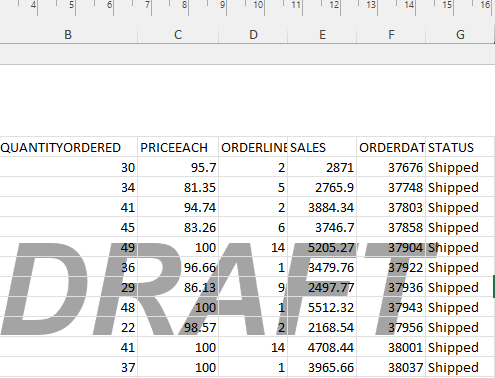495x378 pixels.
Task: Select price cell 86.13
Action: click(178, 287)
